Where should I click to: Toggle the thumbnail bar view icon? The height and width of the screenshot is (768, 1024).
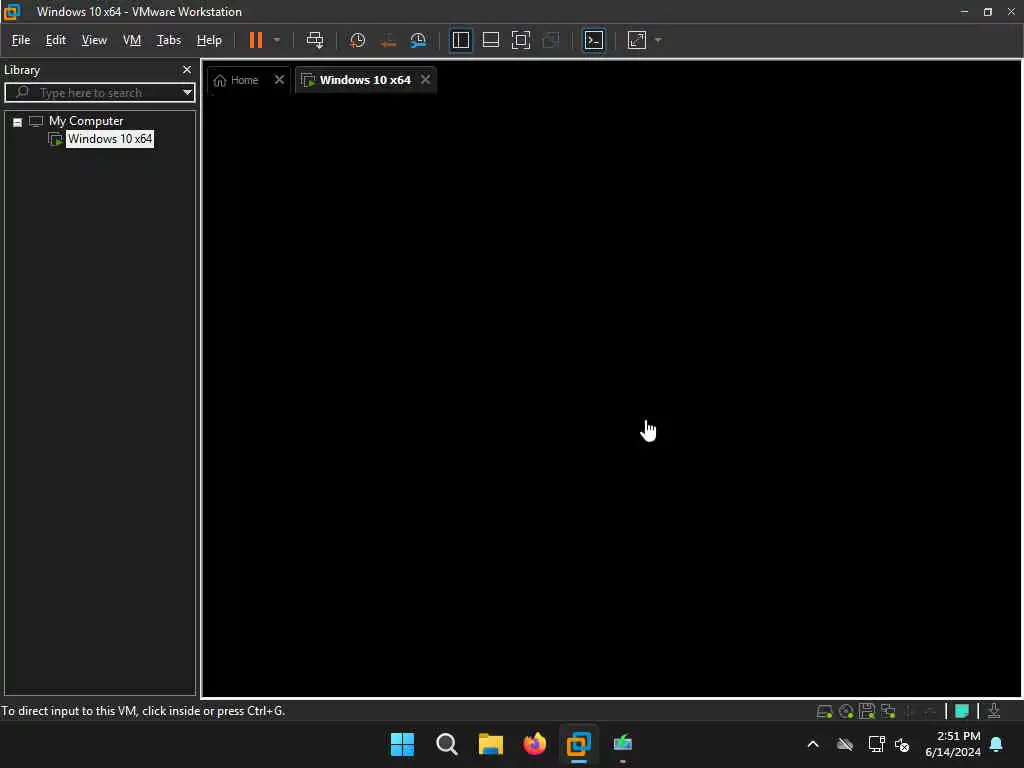490,40
